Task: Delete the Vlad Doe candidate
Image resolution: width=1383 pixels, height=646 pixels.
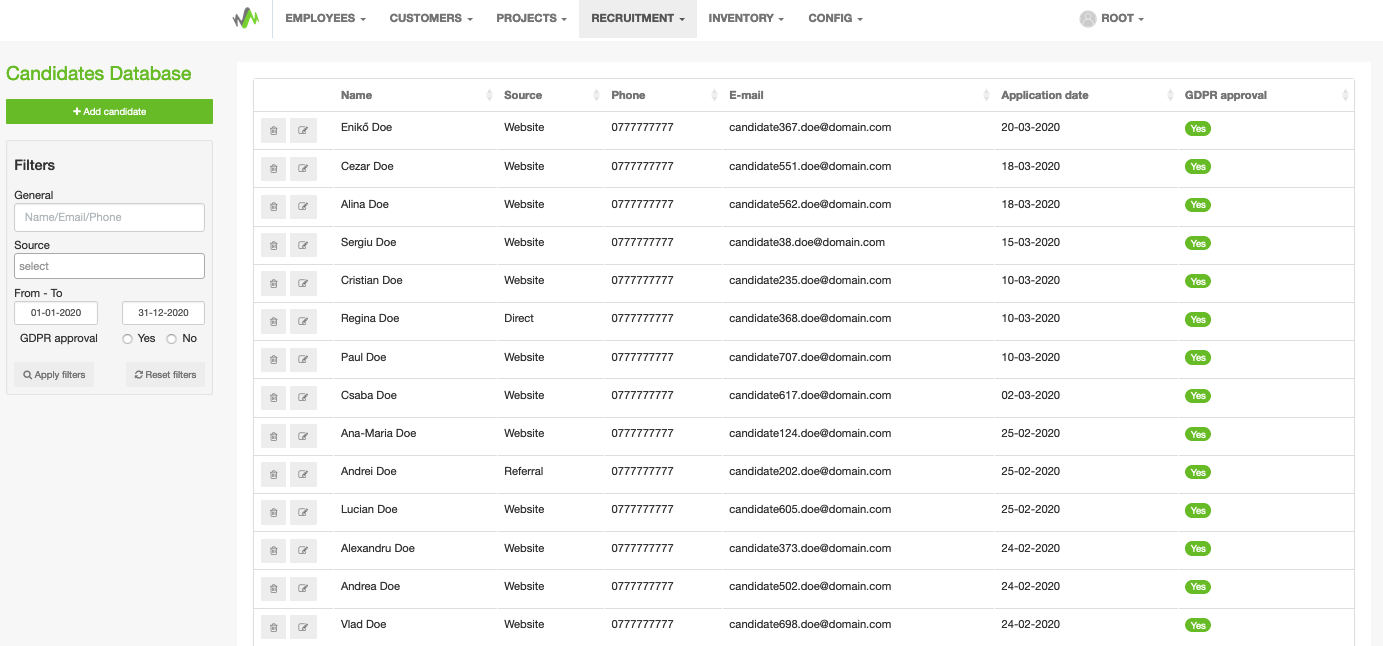Action: 273,627
